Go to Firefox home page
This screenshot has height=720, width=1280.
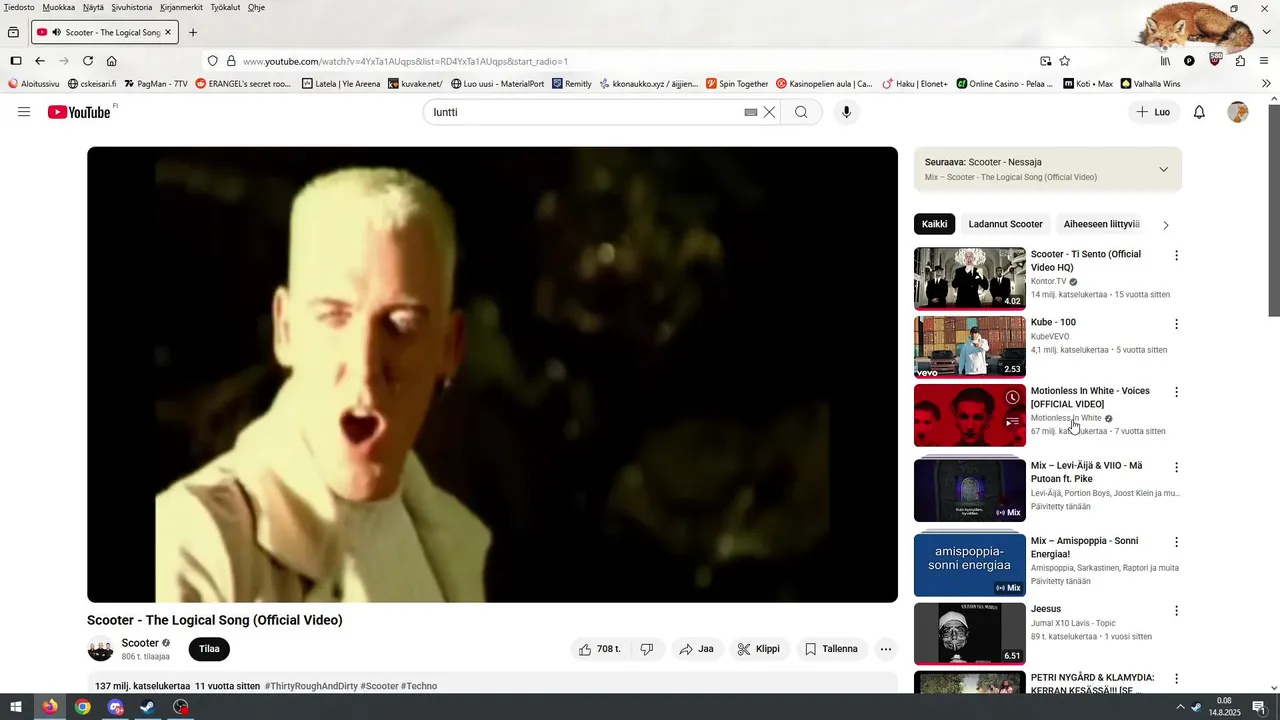(112, 61)
